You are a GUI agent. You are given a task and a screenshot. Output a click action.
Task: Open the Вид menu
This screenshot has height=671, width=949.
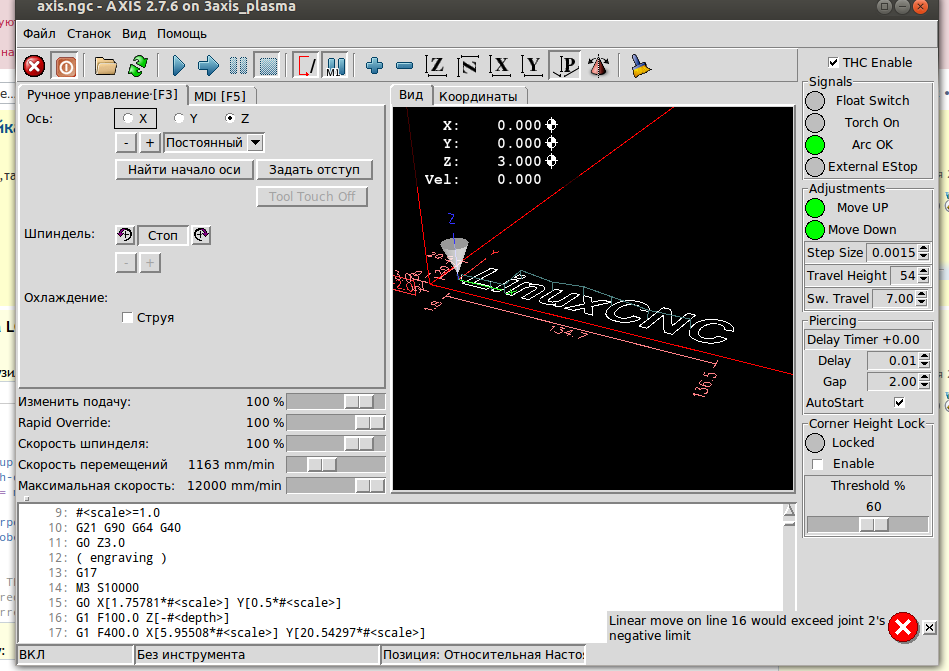point(134,34)
